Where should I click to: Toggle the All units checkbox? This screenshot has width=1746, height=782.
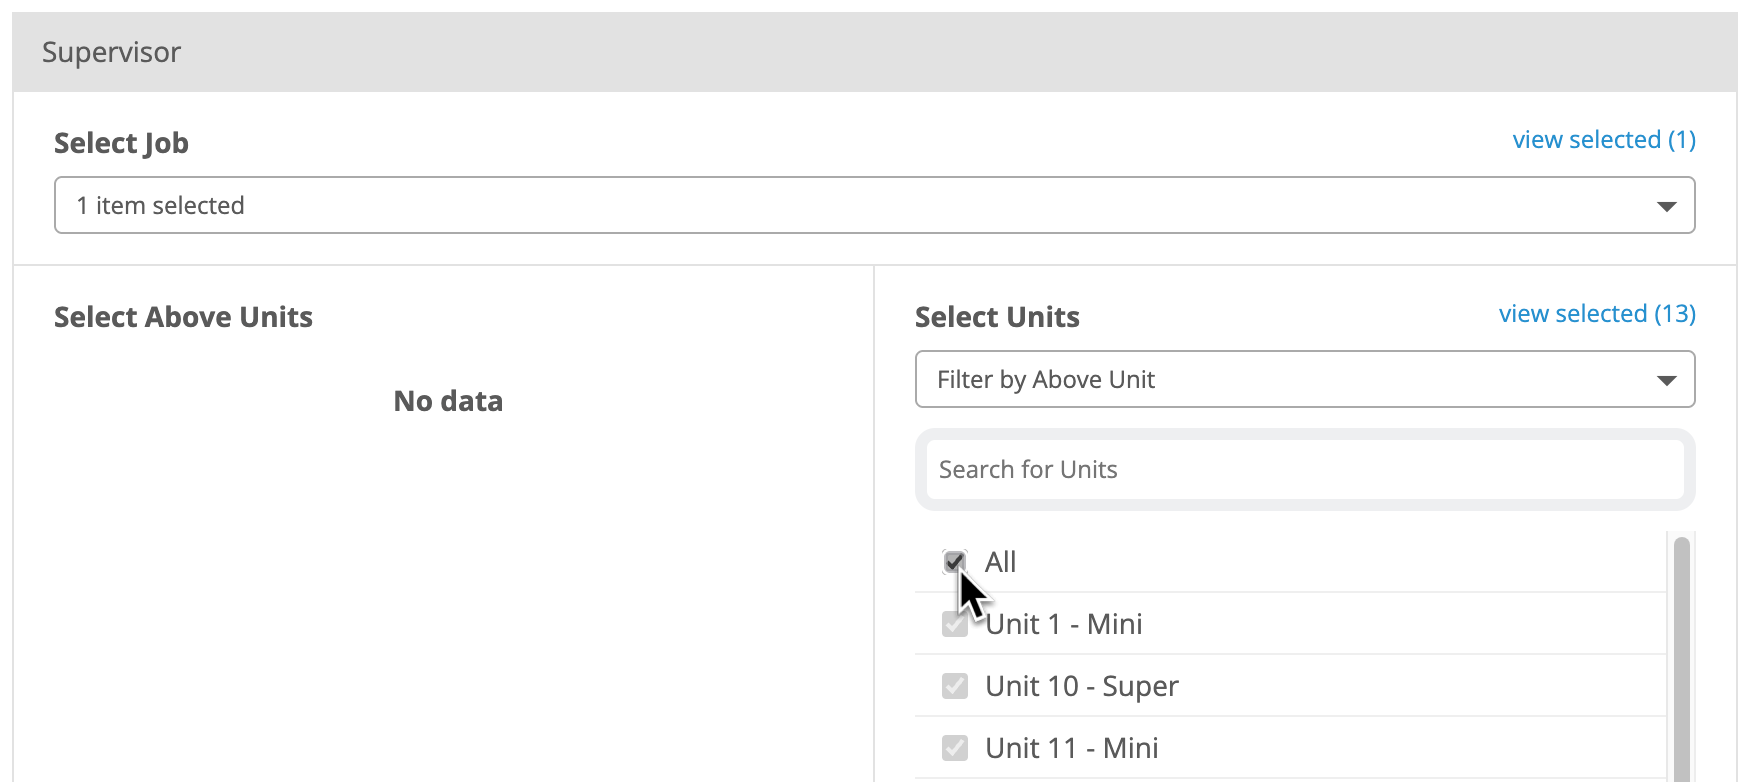[955, 562]
